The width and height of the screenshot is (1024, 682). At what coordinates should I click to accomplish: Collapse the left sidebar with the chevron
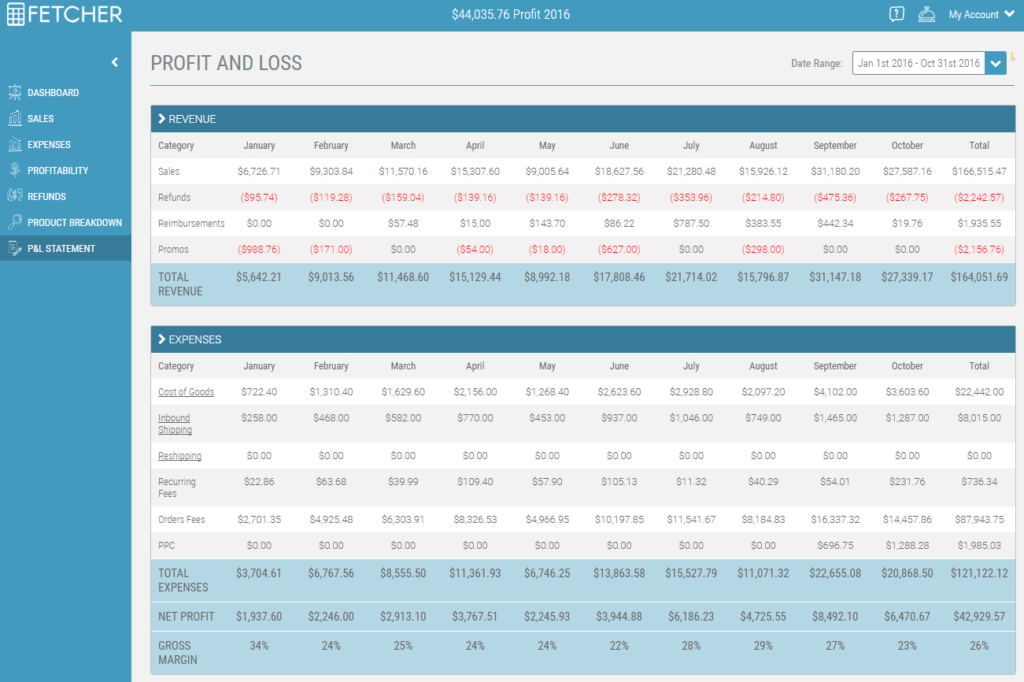(x=114, y=62)
